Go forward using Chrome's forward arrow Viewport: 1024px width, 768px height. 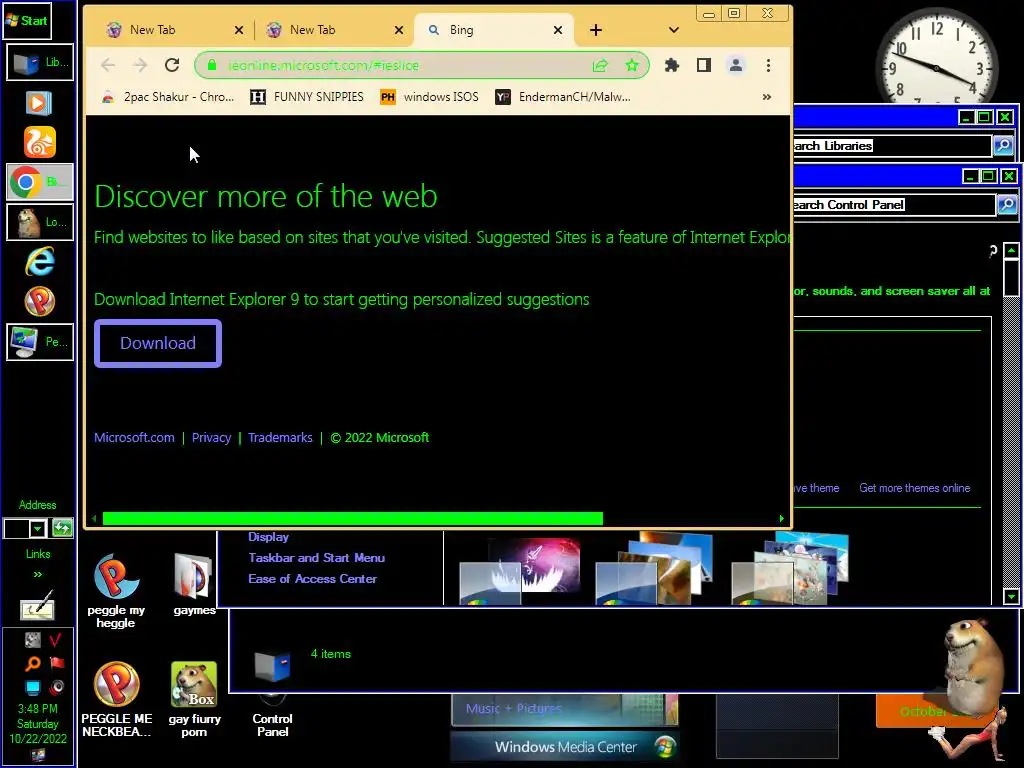[140, 65]
